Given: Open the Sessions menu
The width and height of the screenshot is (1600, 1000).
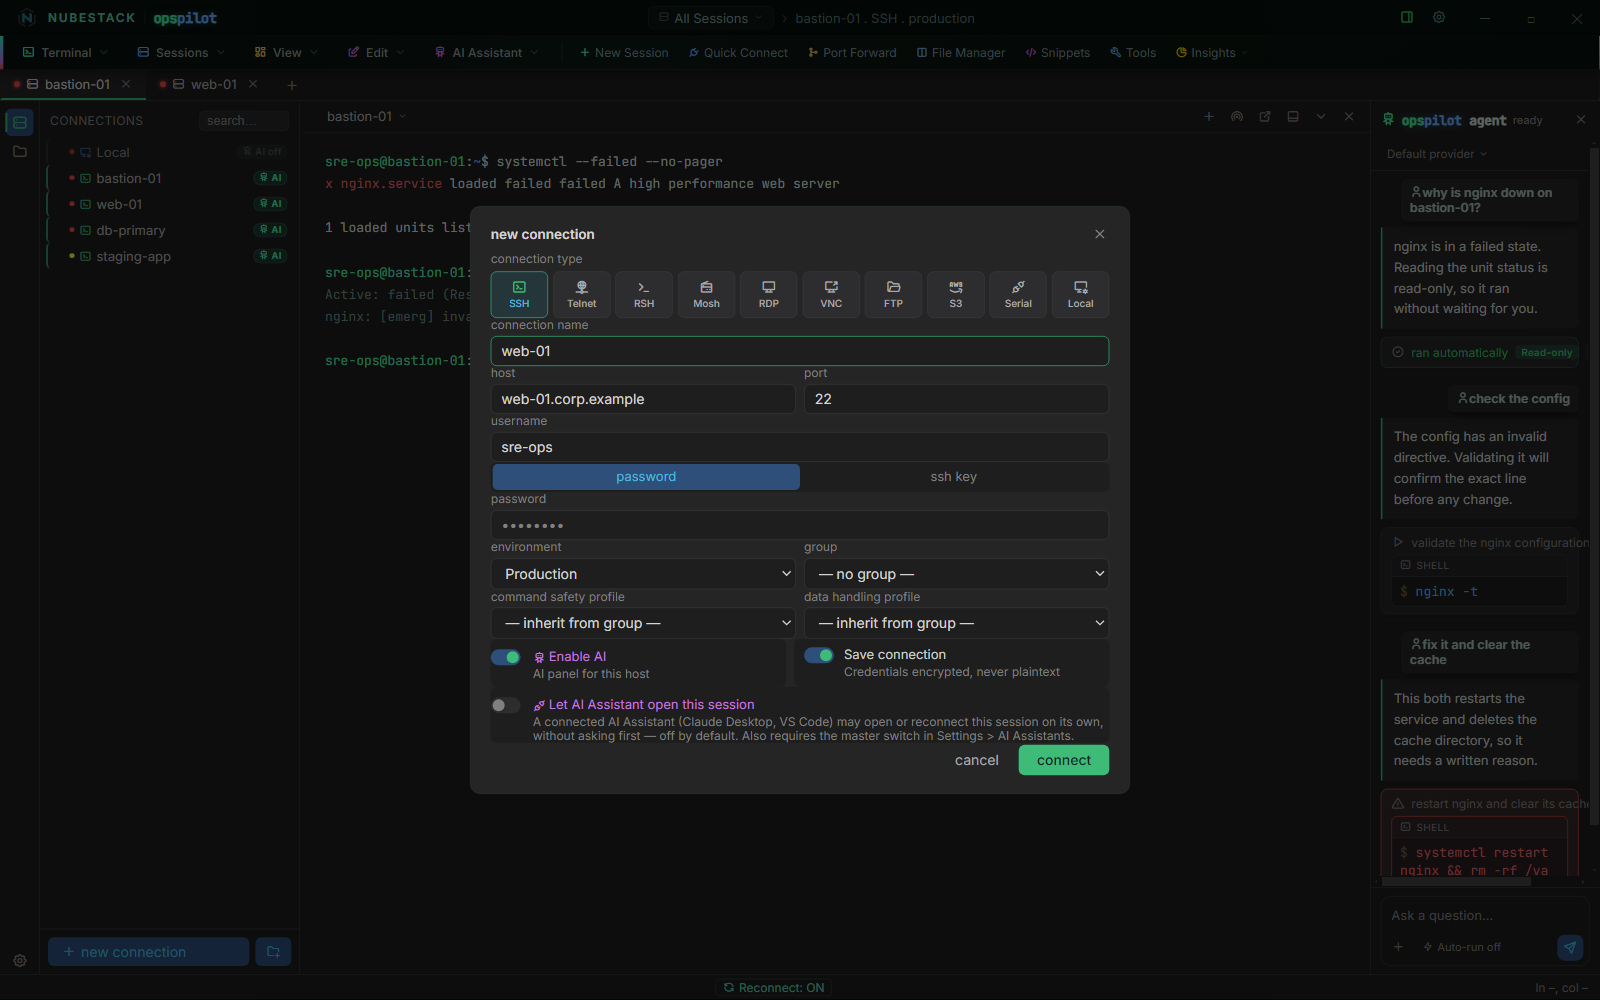Looking at the screenshot, I should pyautogui.click(x=181, y=53).
